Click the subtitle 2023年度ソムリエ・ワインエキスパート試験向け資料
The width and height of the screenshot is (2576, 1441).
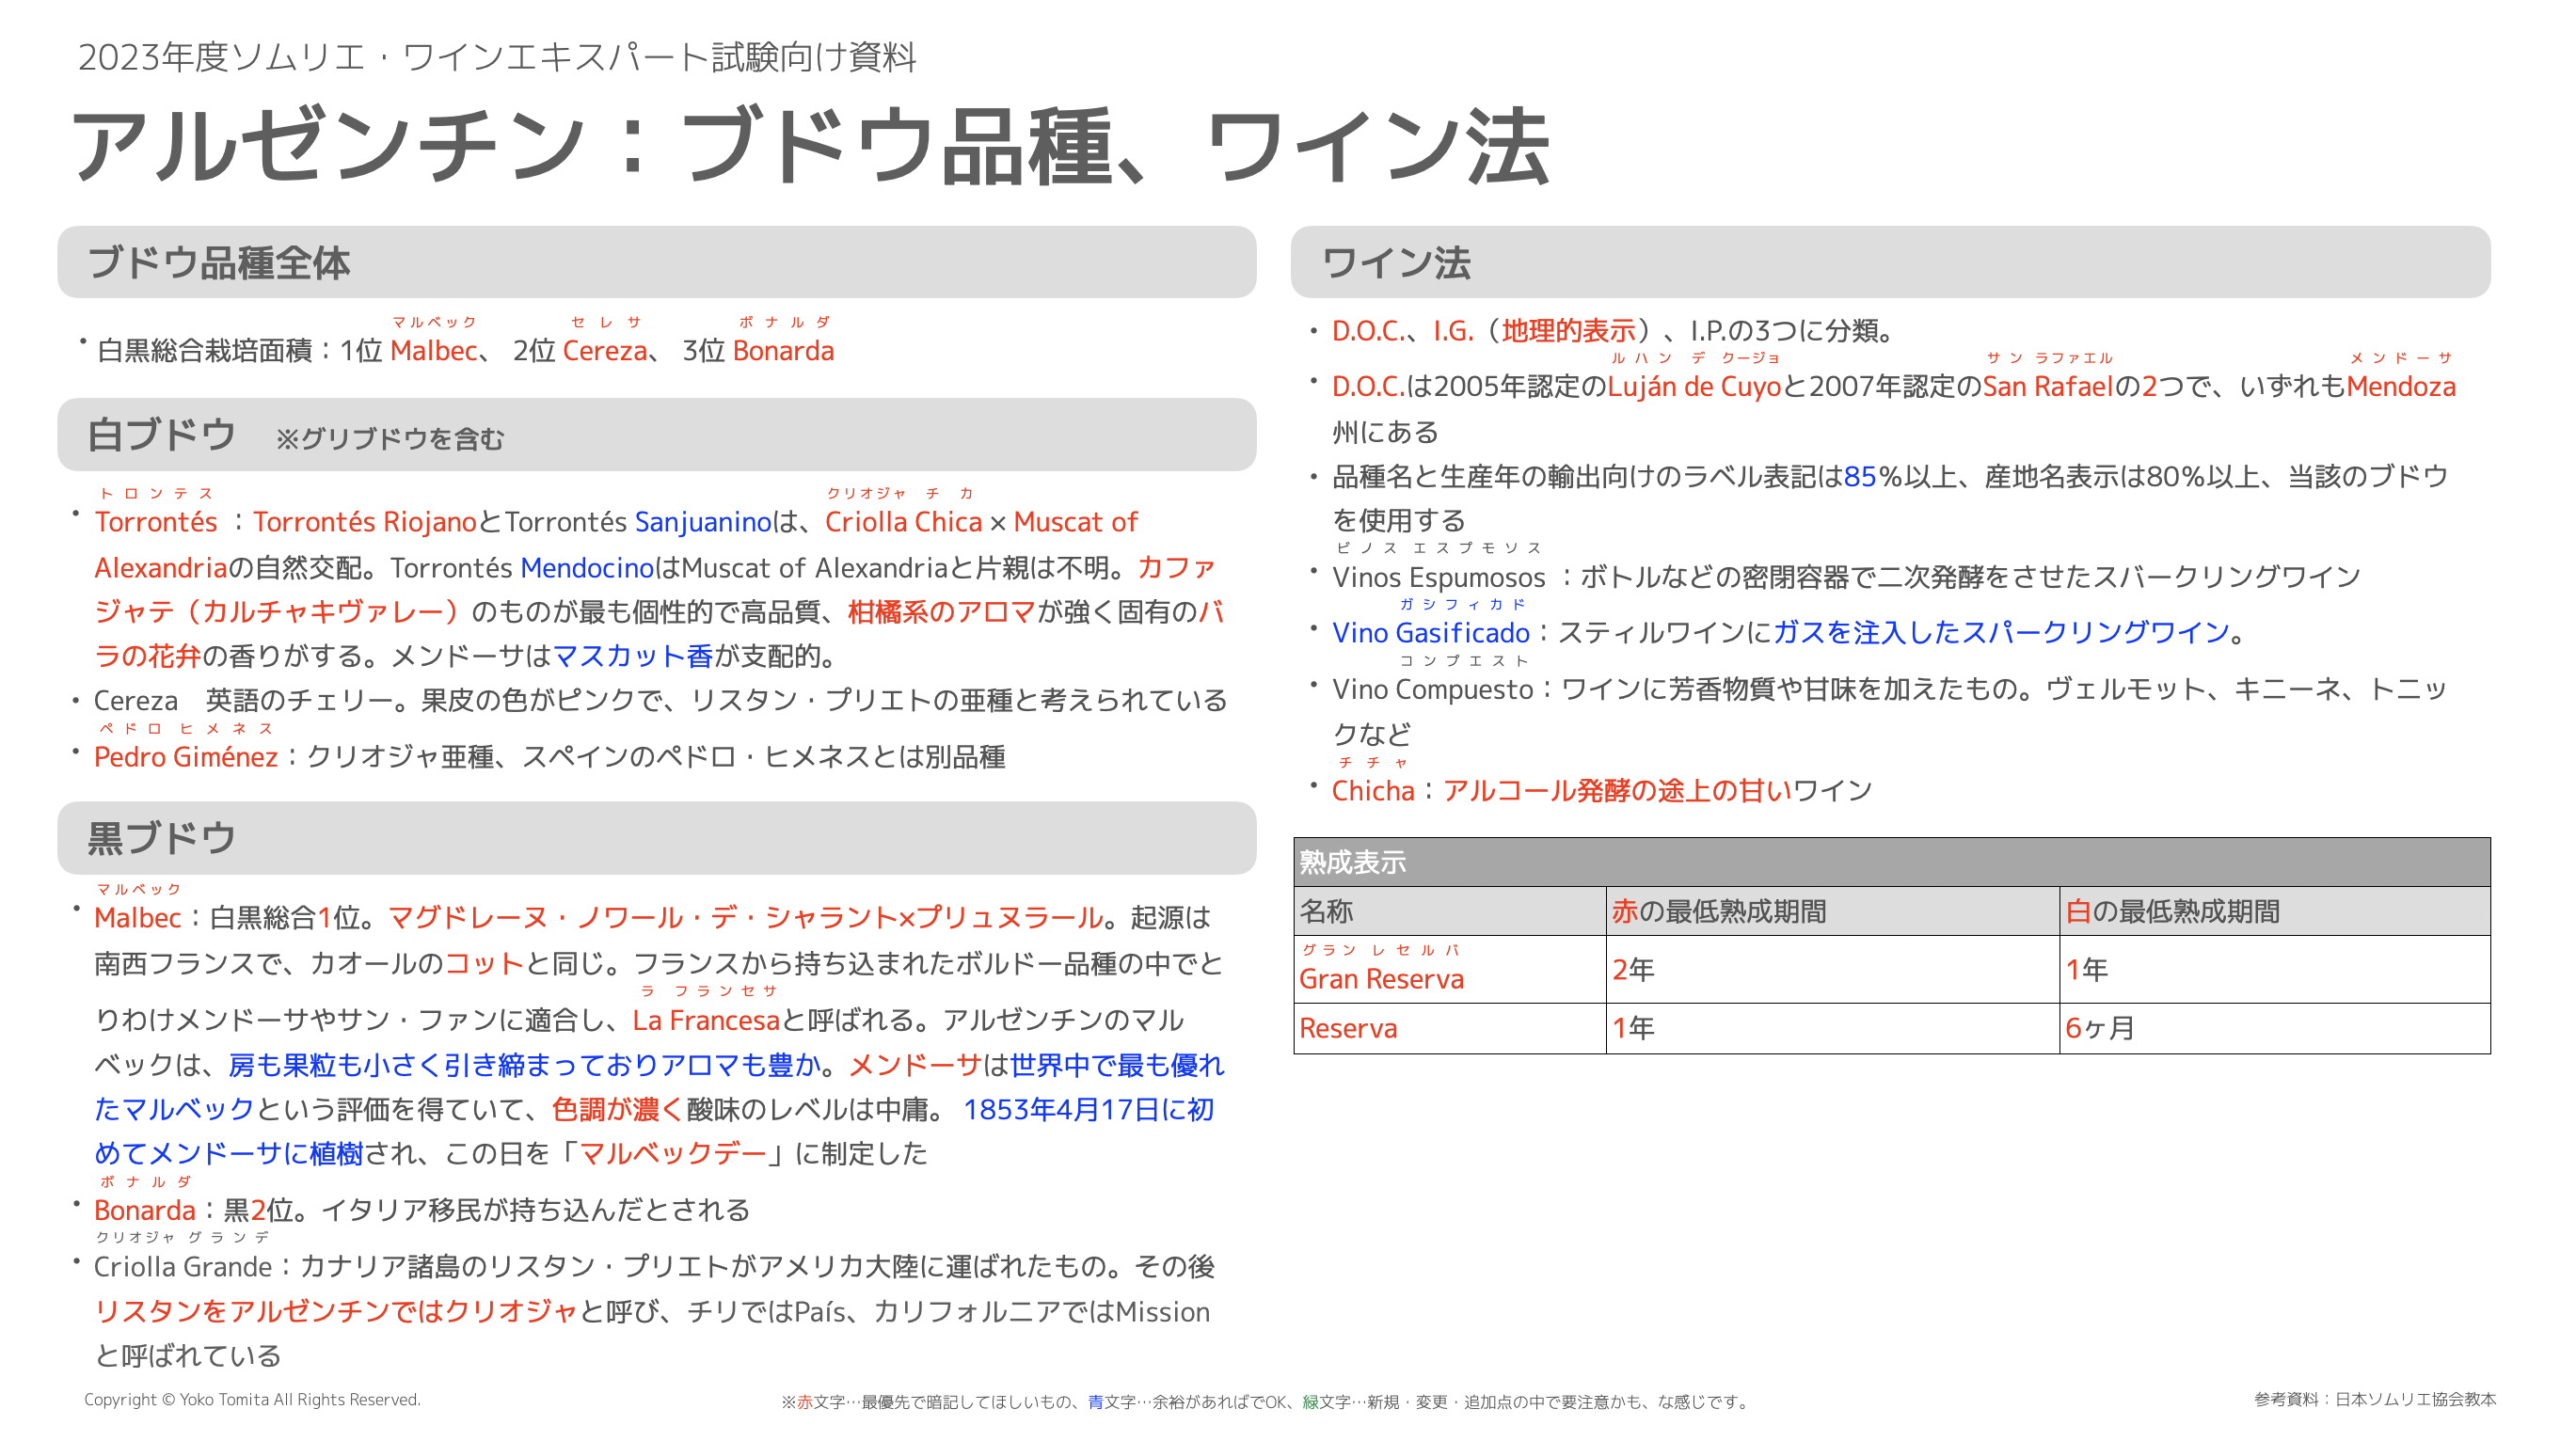[x=497, y=57]
